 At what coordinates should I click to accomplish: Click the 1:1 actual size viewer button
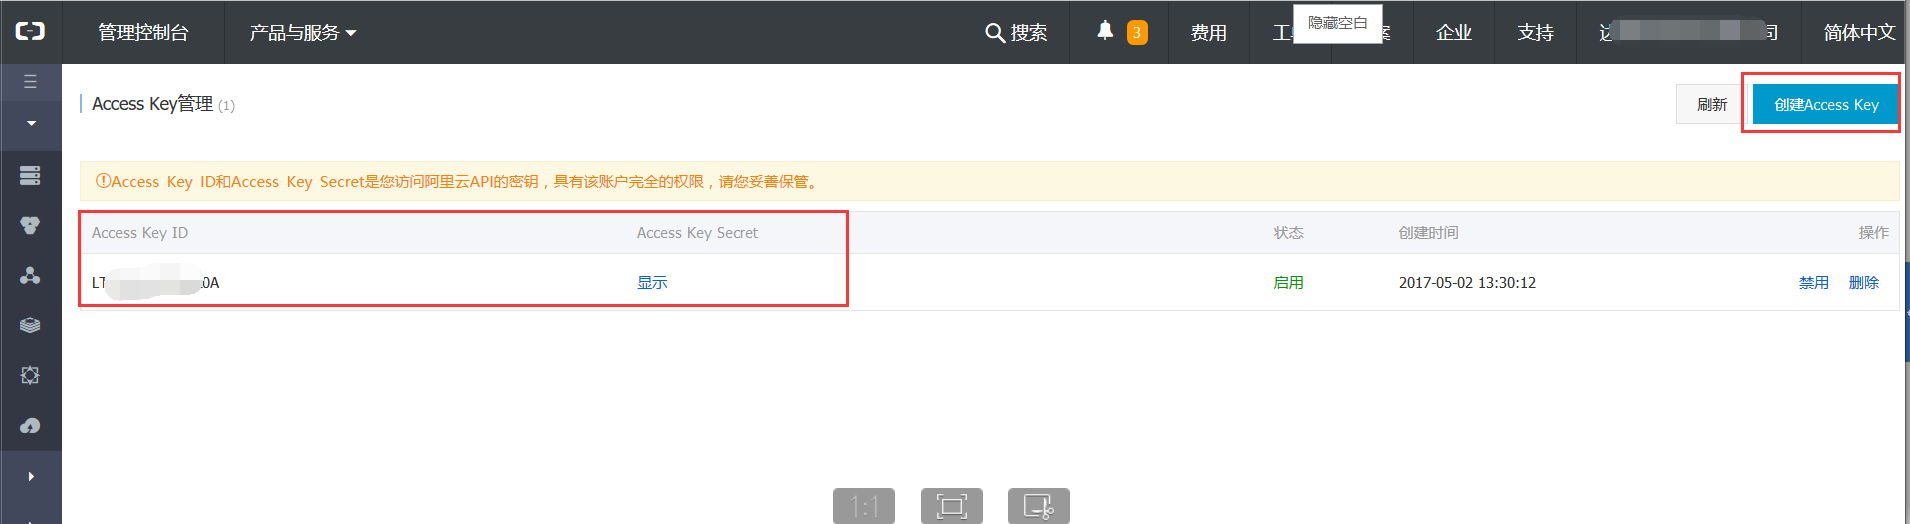[x=864, y=506]
